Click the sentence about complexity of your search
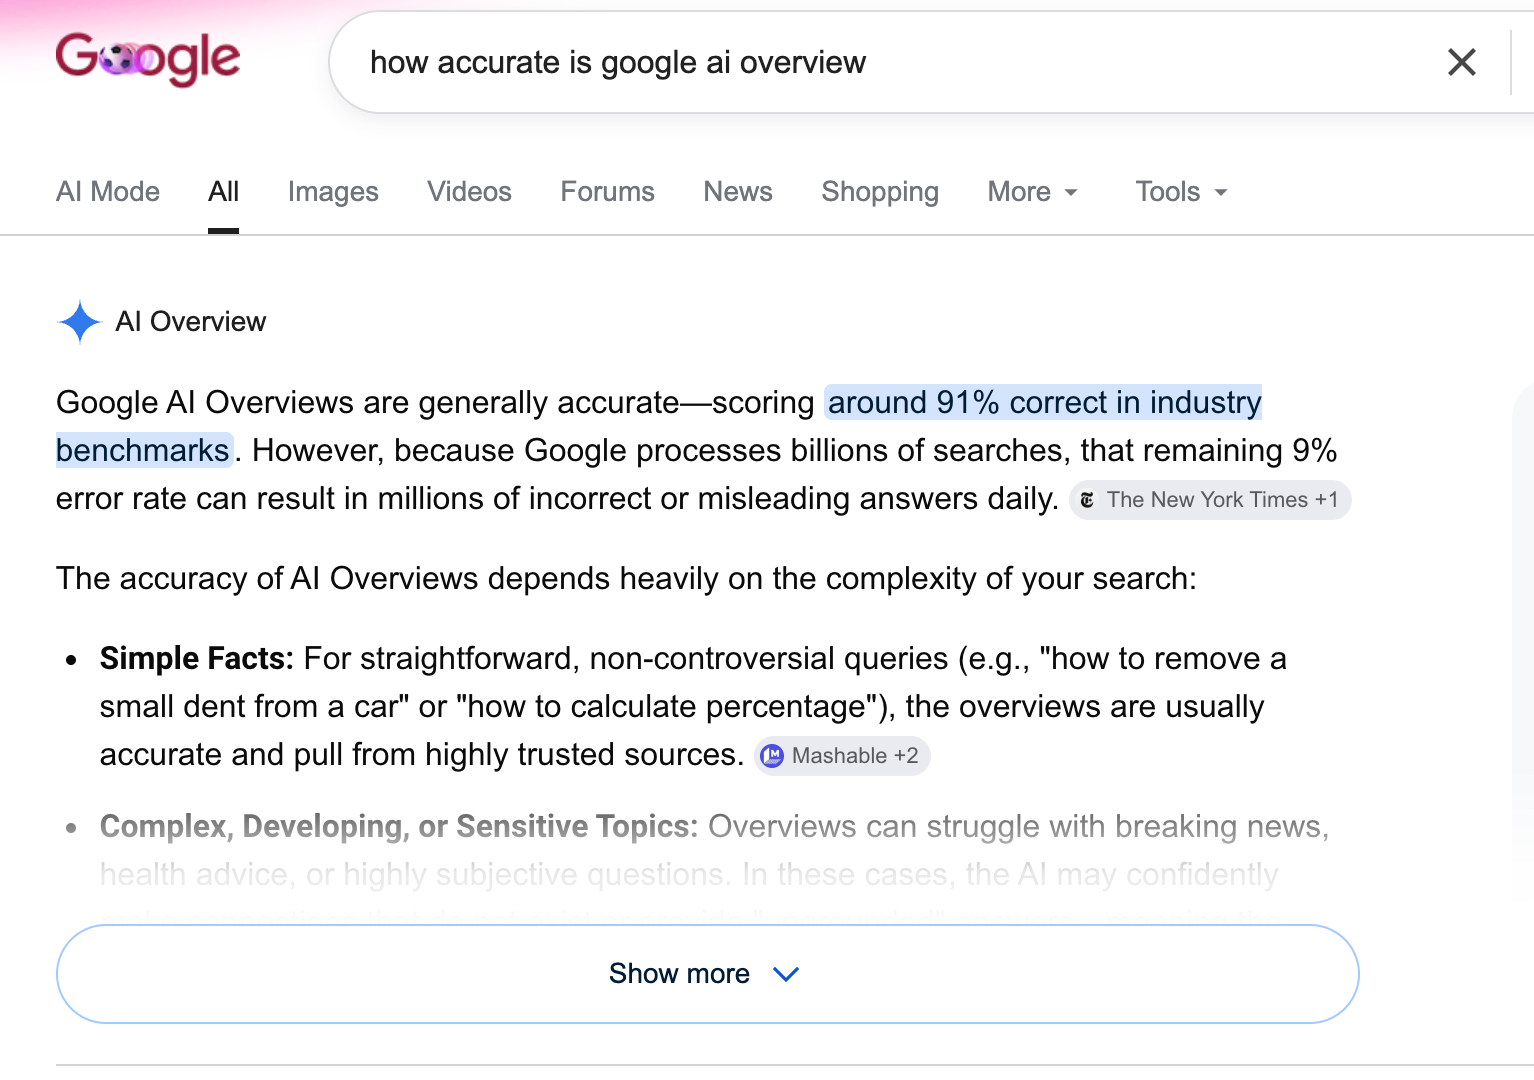1534x1080 pixels. click(626, 578)
